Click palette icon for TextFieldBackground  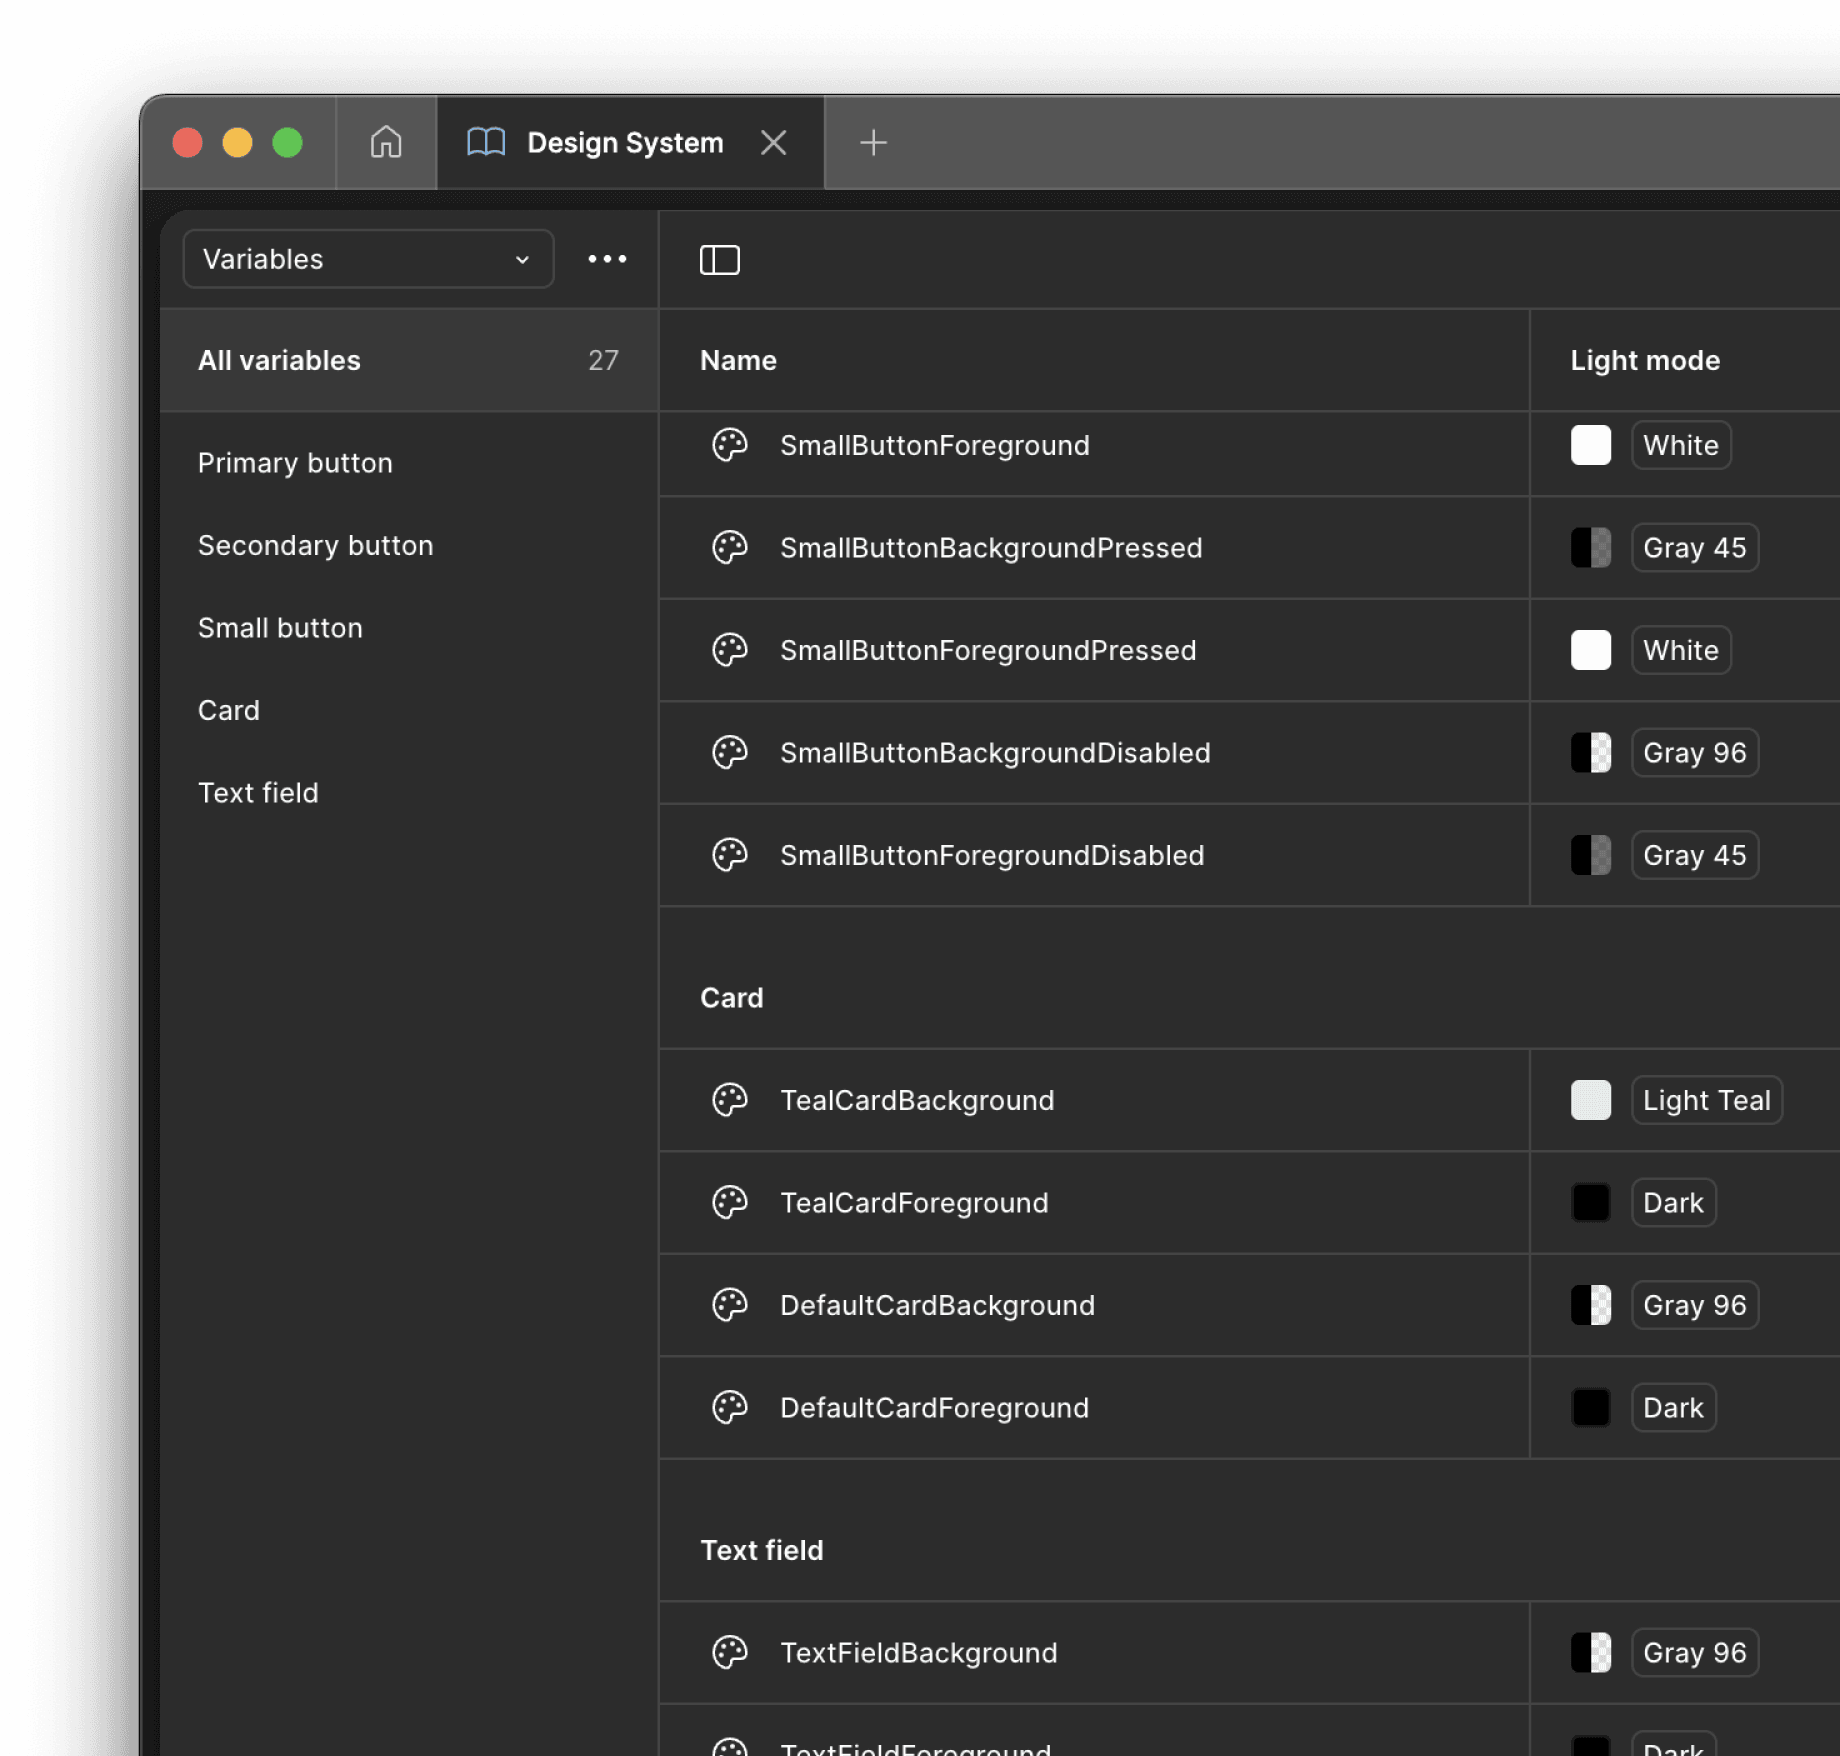[729, 1652]
